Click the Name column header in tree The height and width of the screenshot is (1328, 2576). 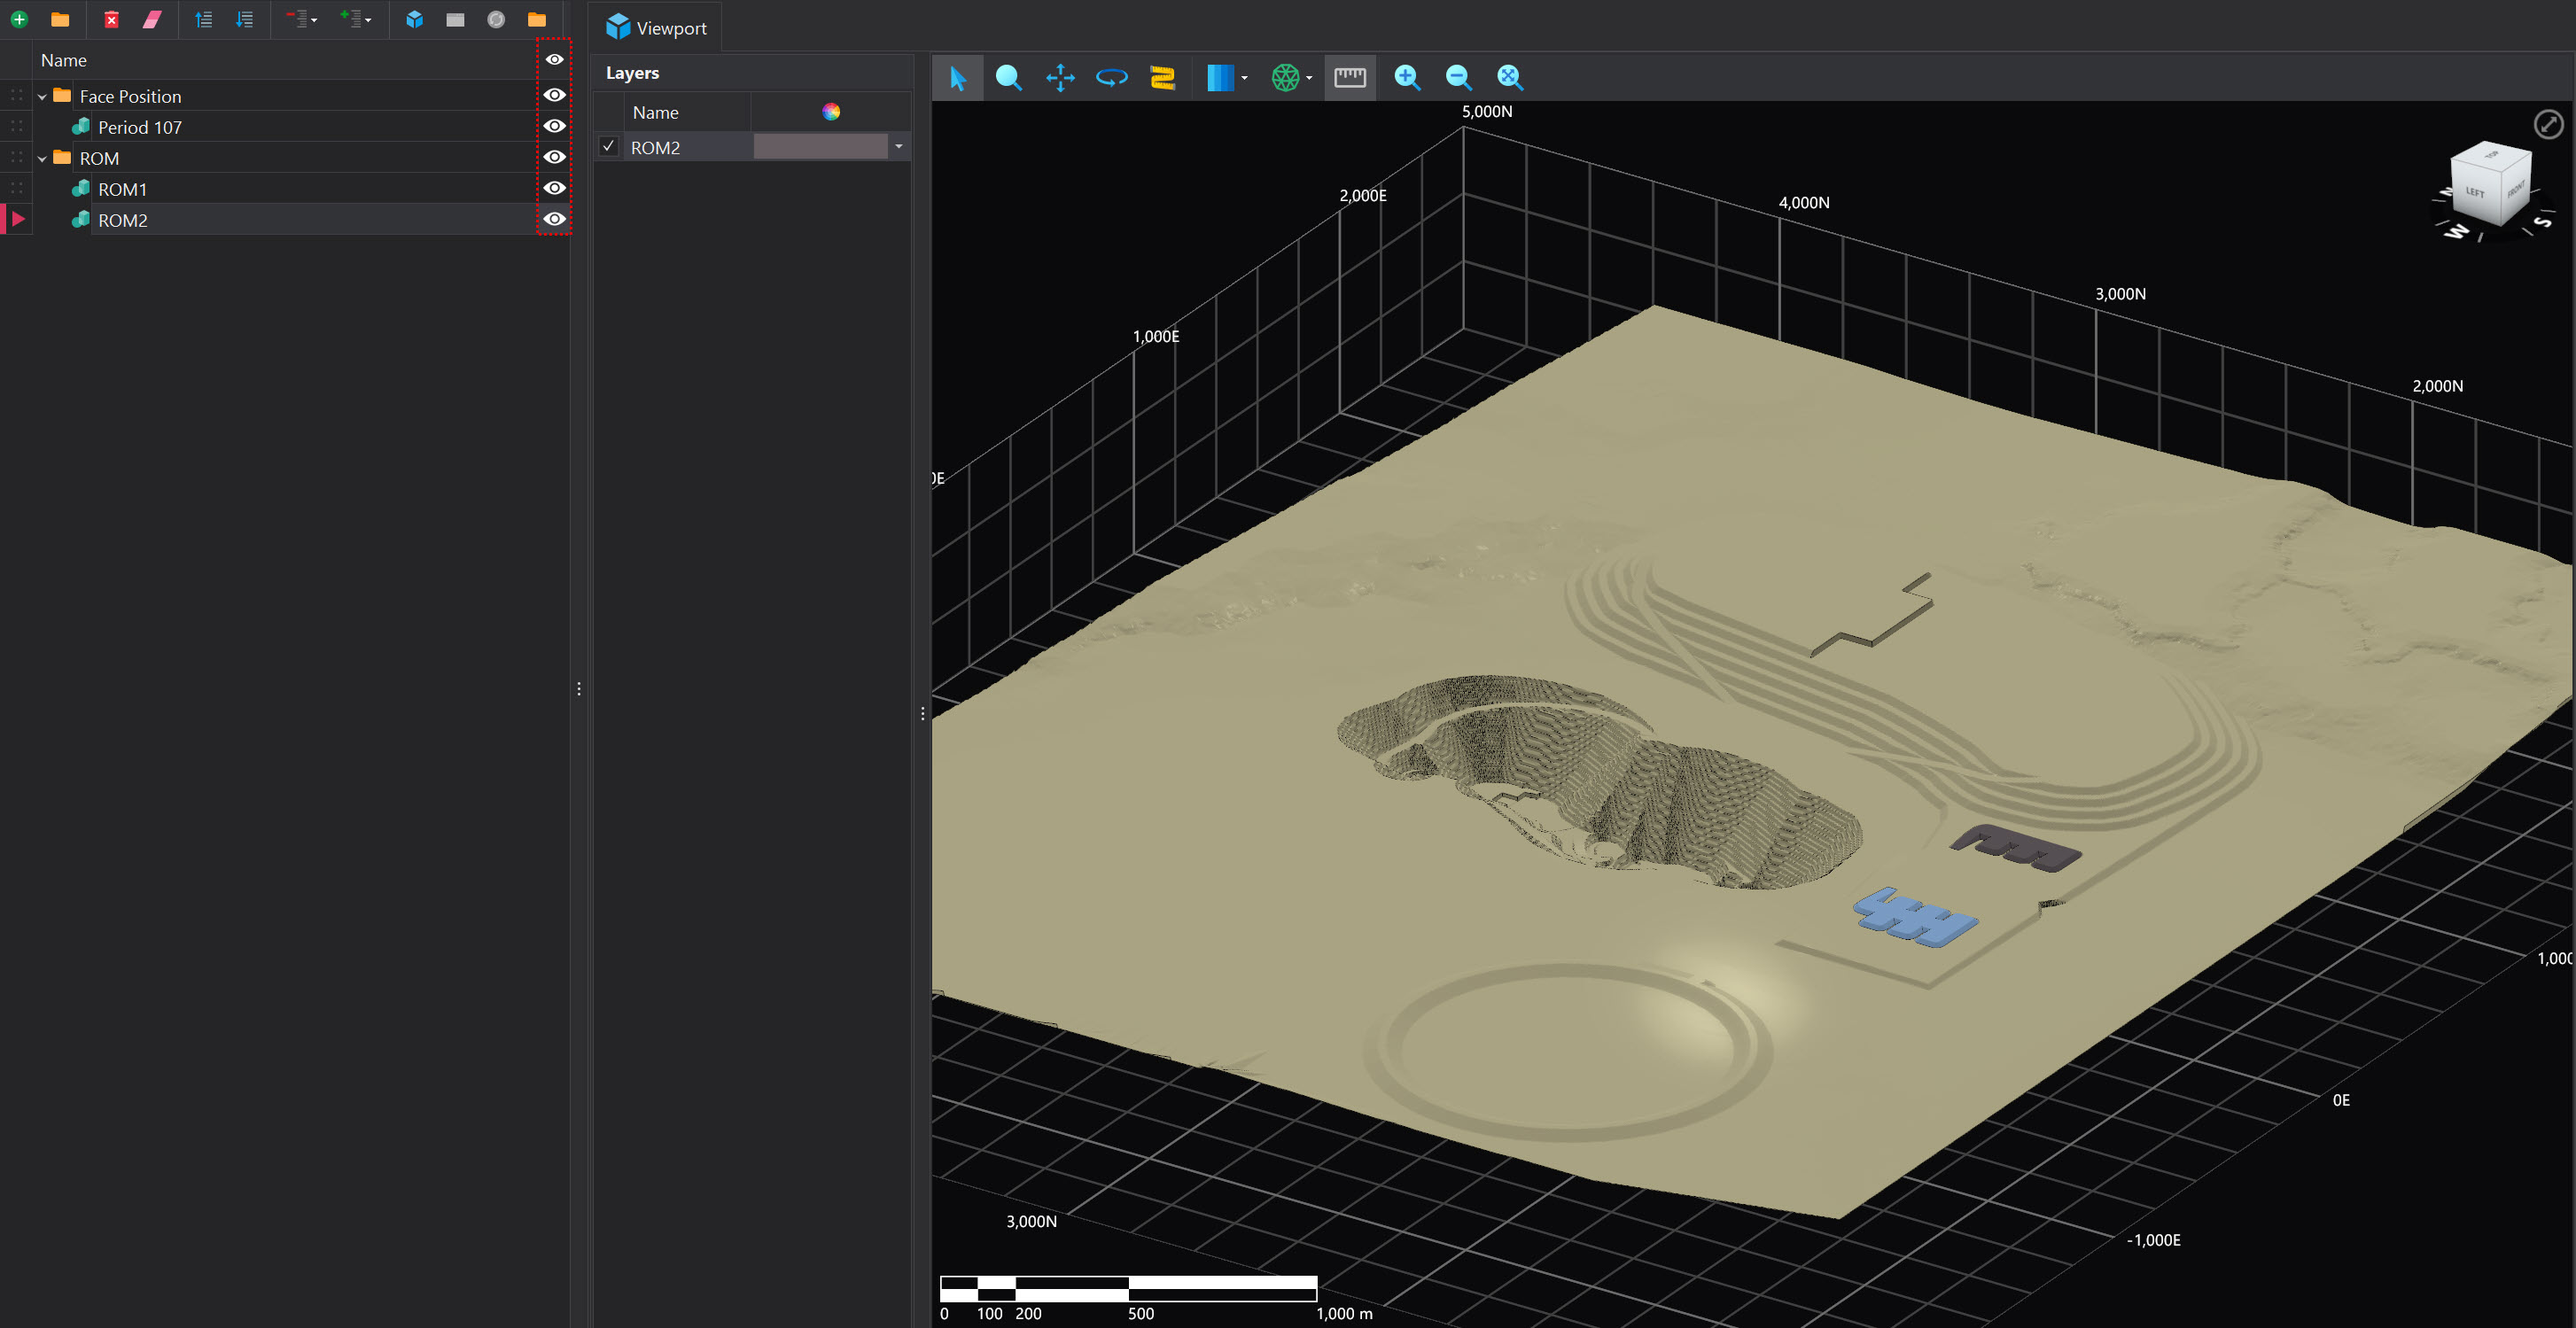tap(64, 60)
